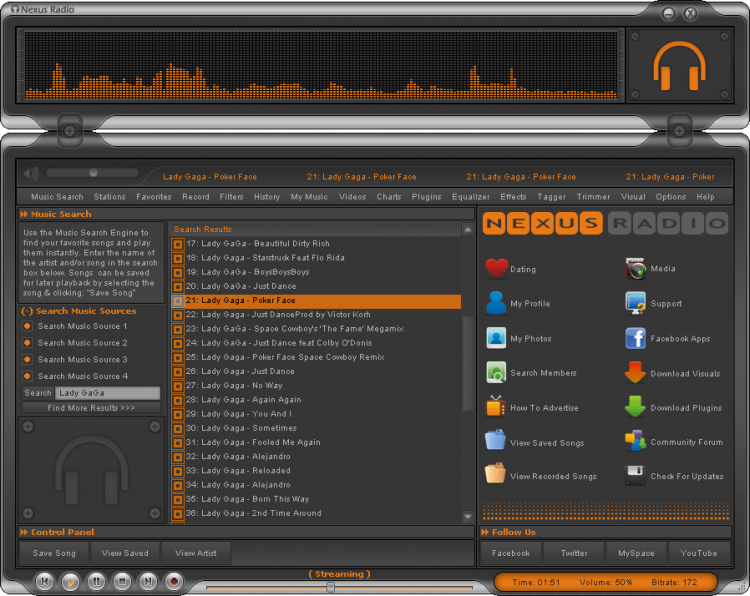Open the Support monitor icon
This screenshot has height=596, width=750.
click(x=636, y=303)
